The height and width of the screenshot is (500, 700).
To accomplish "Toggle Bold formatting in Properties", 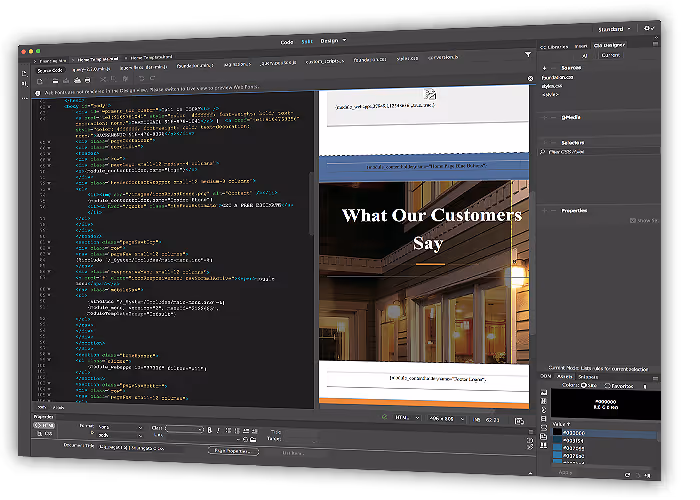I will 209,430.
